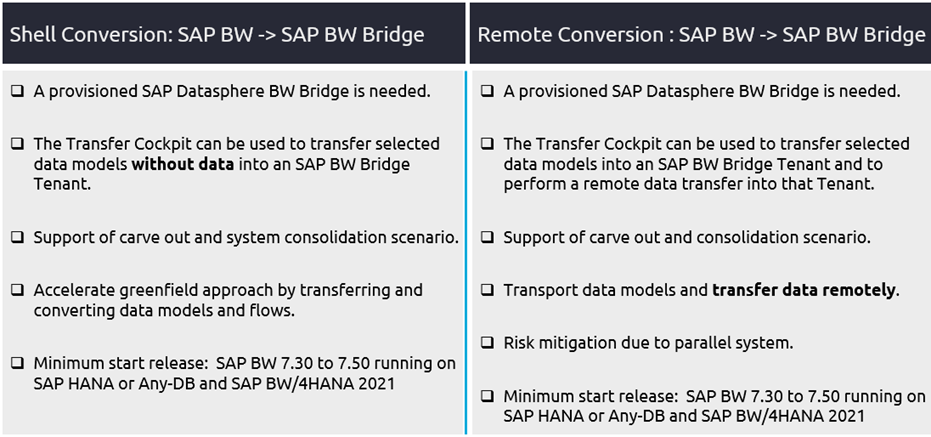
Task: Tick the 'Transport data models' checkbox
Action: coord(487,290)
